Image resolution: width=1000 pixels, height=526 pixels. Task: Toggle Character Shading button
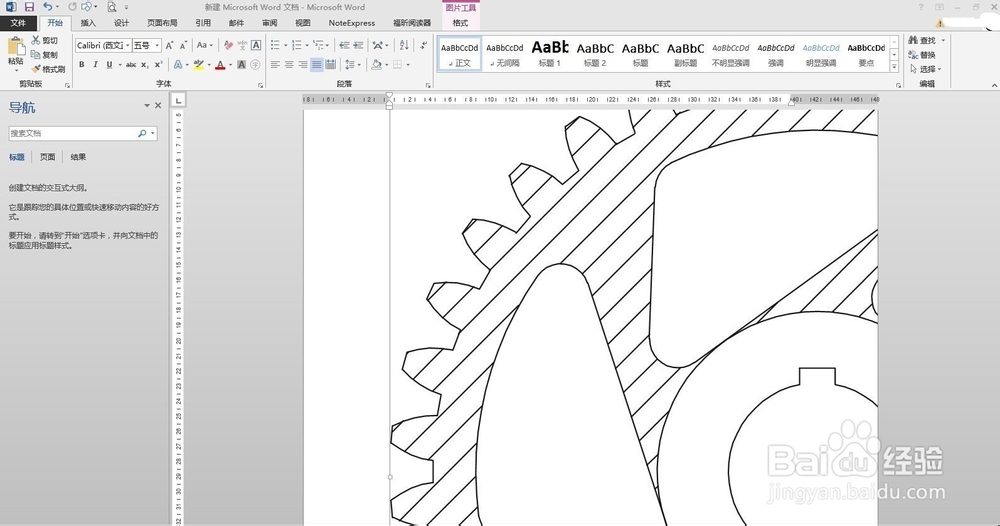tap(241, 64)
